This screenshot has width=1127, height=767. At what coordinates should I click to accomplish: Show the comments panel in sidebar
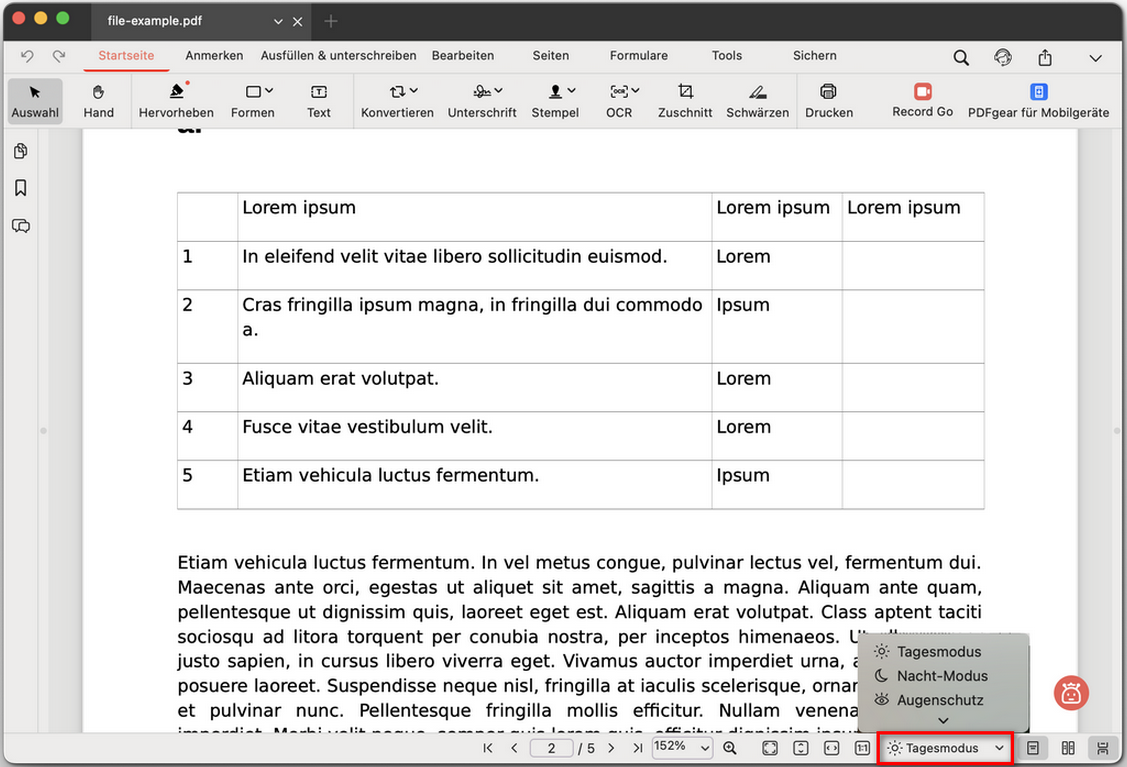21,225
